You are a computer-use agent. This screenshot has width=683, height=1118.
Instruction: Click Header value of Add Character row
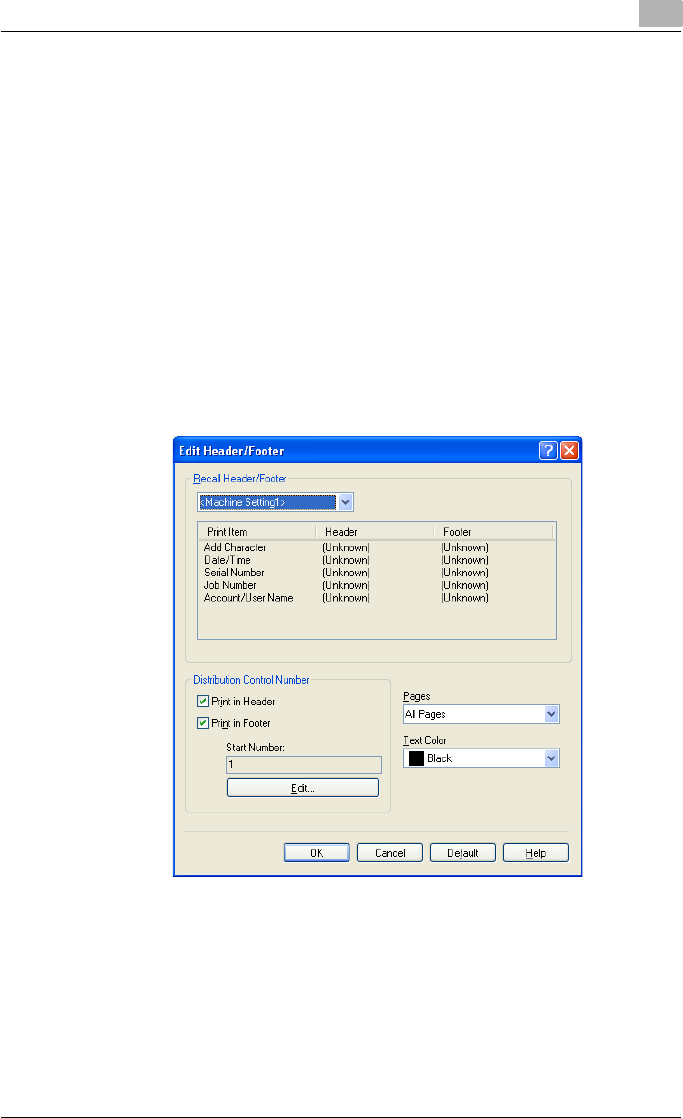tap(346, 548)
